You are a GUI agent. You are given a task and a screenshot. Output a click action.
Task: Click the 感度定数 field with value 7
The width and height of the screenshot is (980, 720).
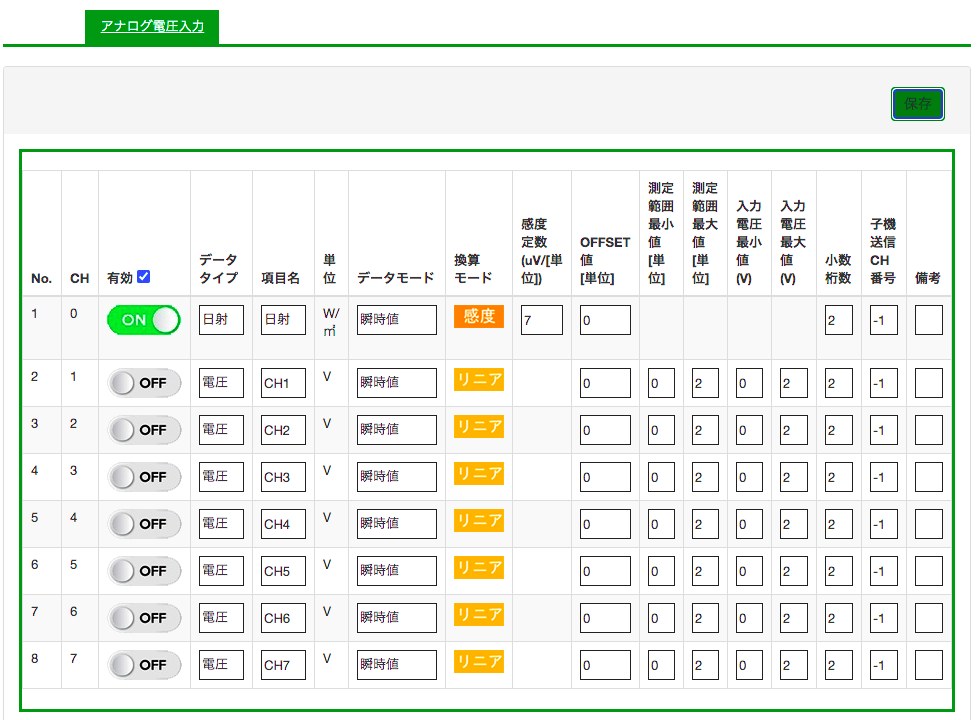541,320
